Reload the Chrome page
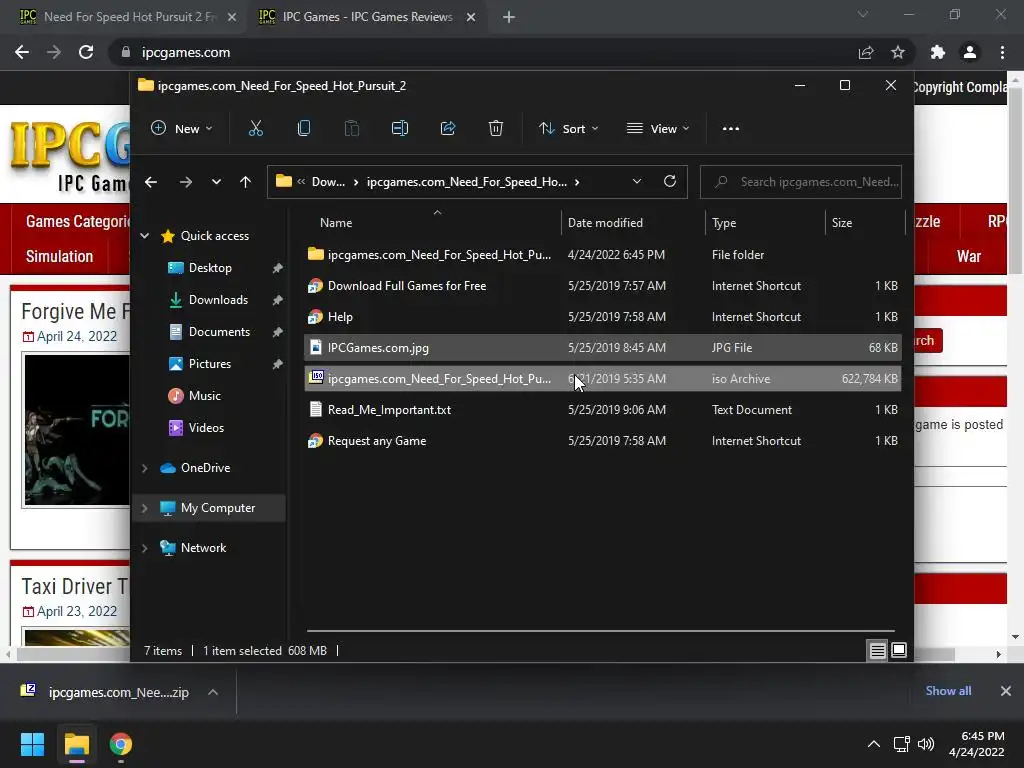This screenshot has width=1024, height=768. click(86, 52)
